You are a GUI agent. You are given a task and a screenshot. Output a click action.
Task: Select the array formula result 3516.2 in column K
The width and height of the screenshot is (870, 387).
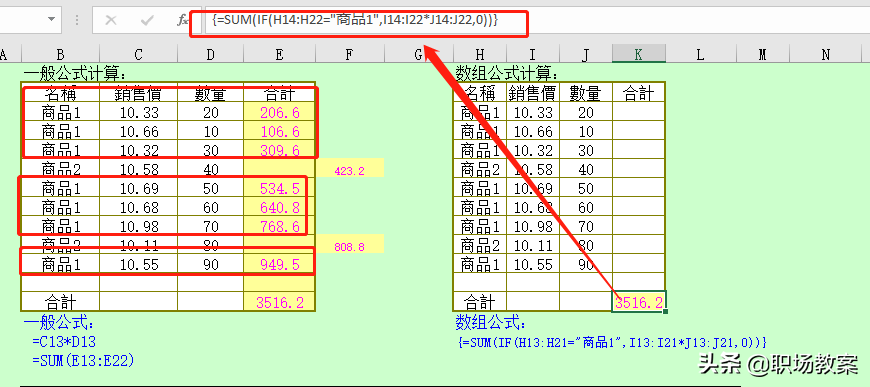pos(639,301)
